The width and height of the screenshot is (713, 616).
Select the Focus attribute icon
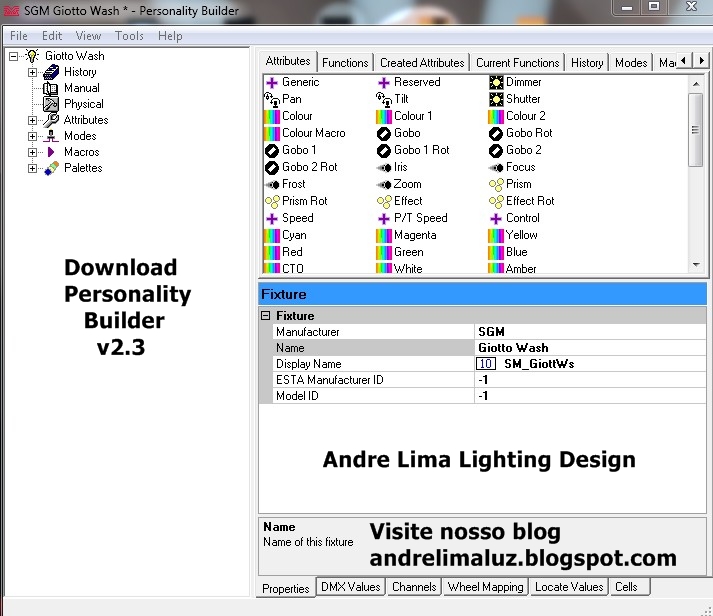[x=496, y=168]
